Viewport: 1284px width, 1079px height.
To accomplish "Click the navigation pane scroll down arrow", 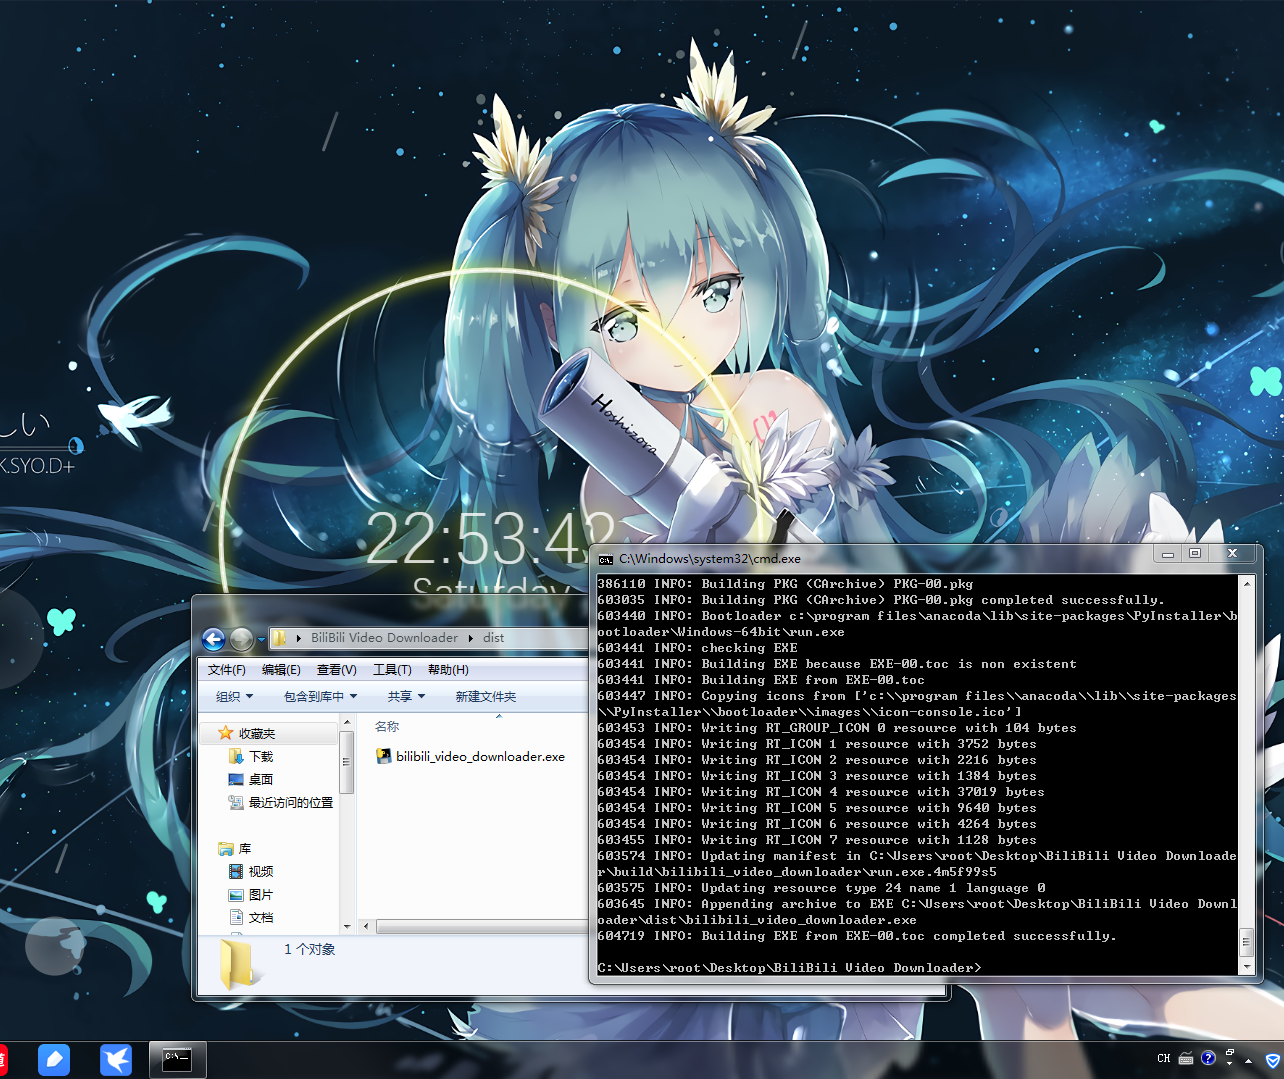I will point(347,927).
